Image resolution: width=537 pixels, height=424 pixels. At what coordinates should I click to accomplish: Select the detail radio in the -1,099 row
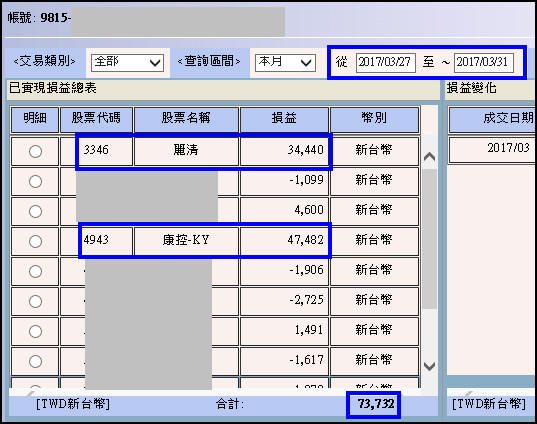coord(35,181)
